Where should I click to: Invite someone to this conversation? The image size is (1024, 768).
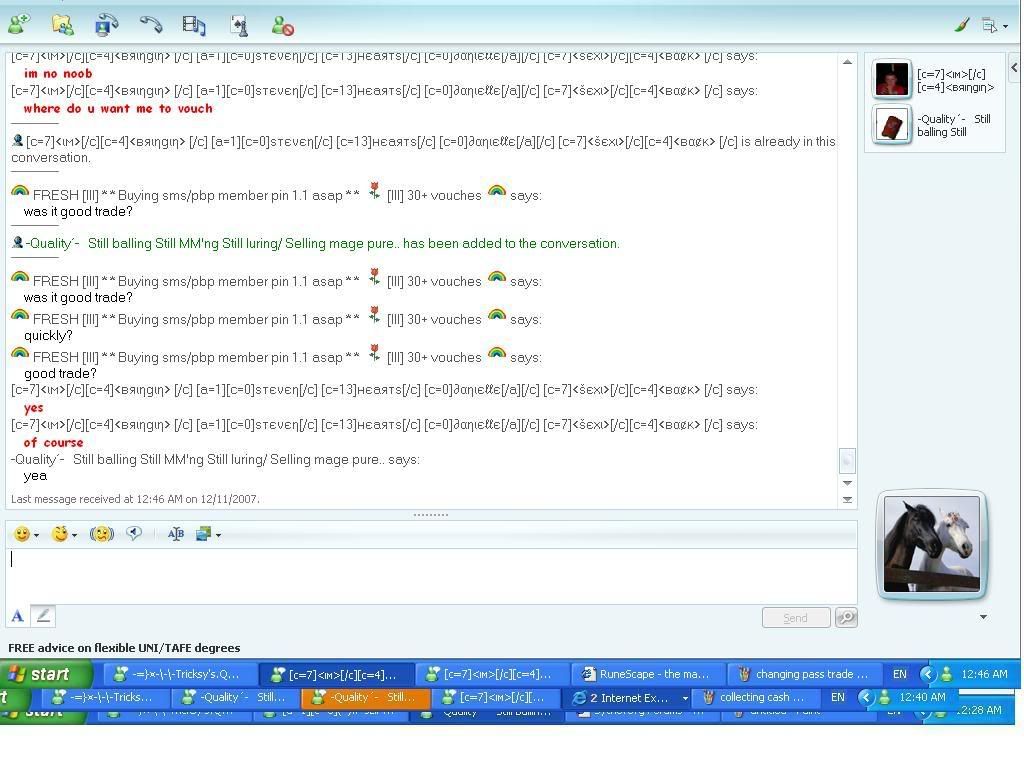pos(19,24)
